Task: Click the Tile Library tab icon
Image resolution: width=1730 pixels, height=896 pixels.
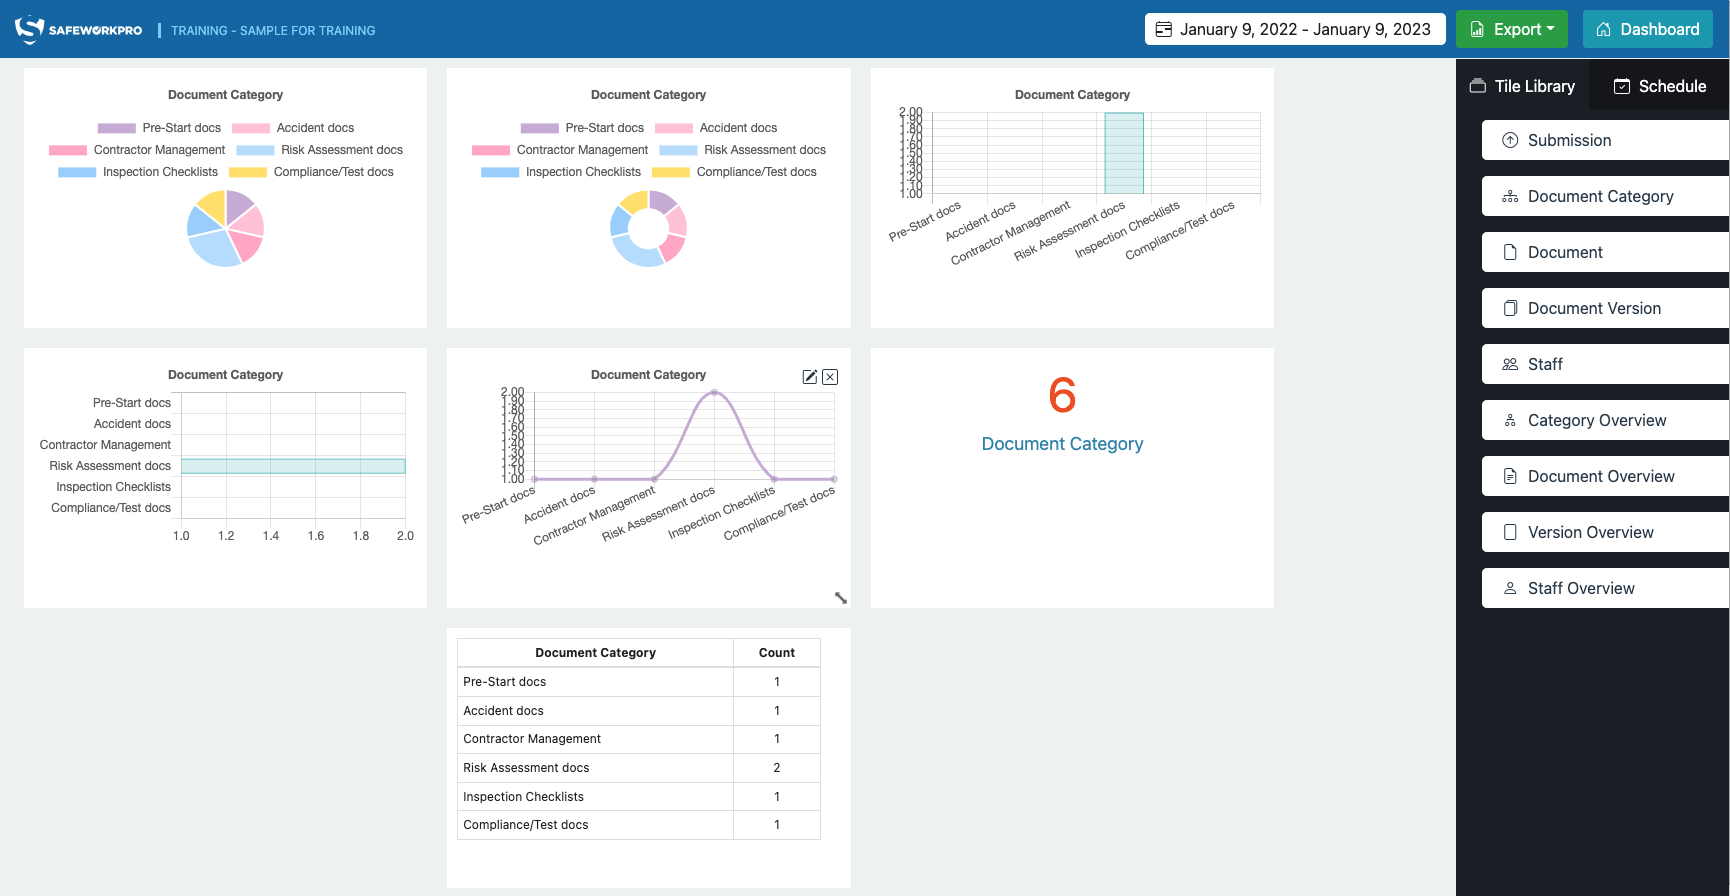Action: (x=1477, y=86)
